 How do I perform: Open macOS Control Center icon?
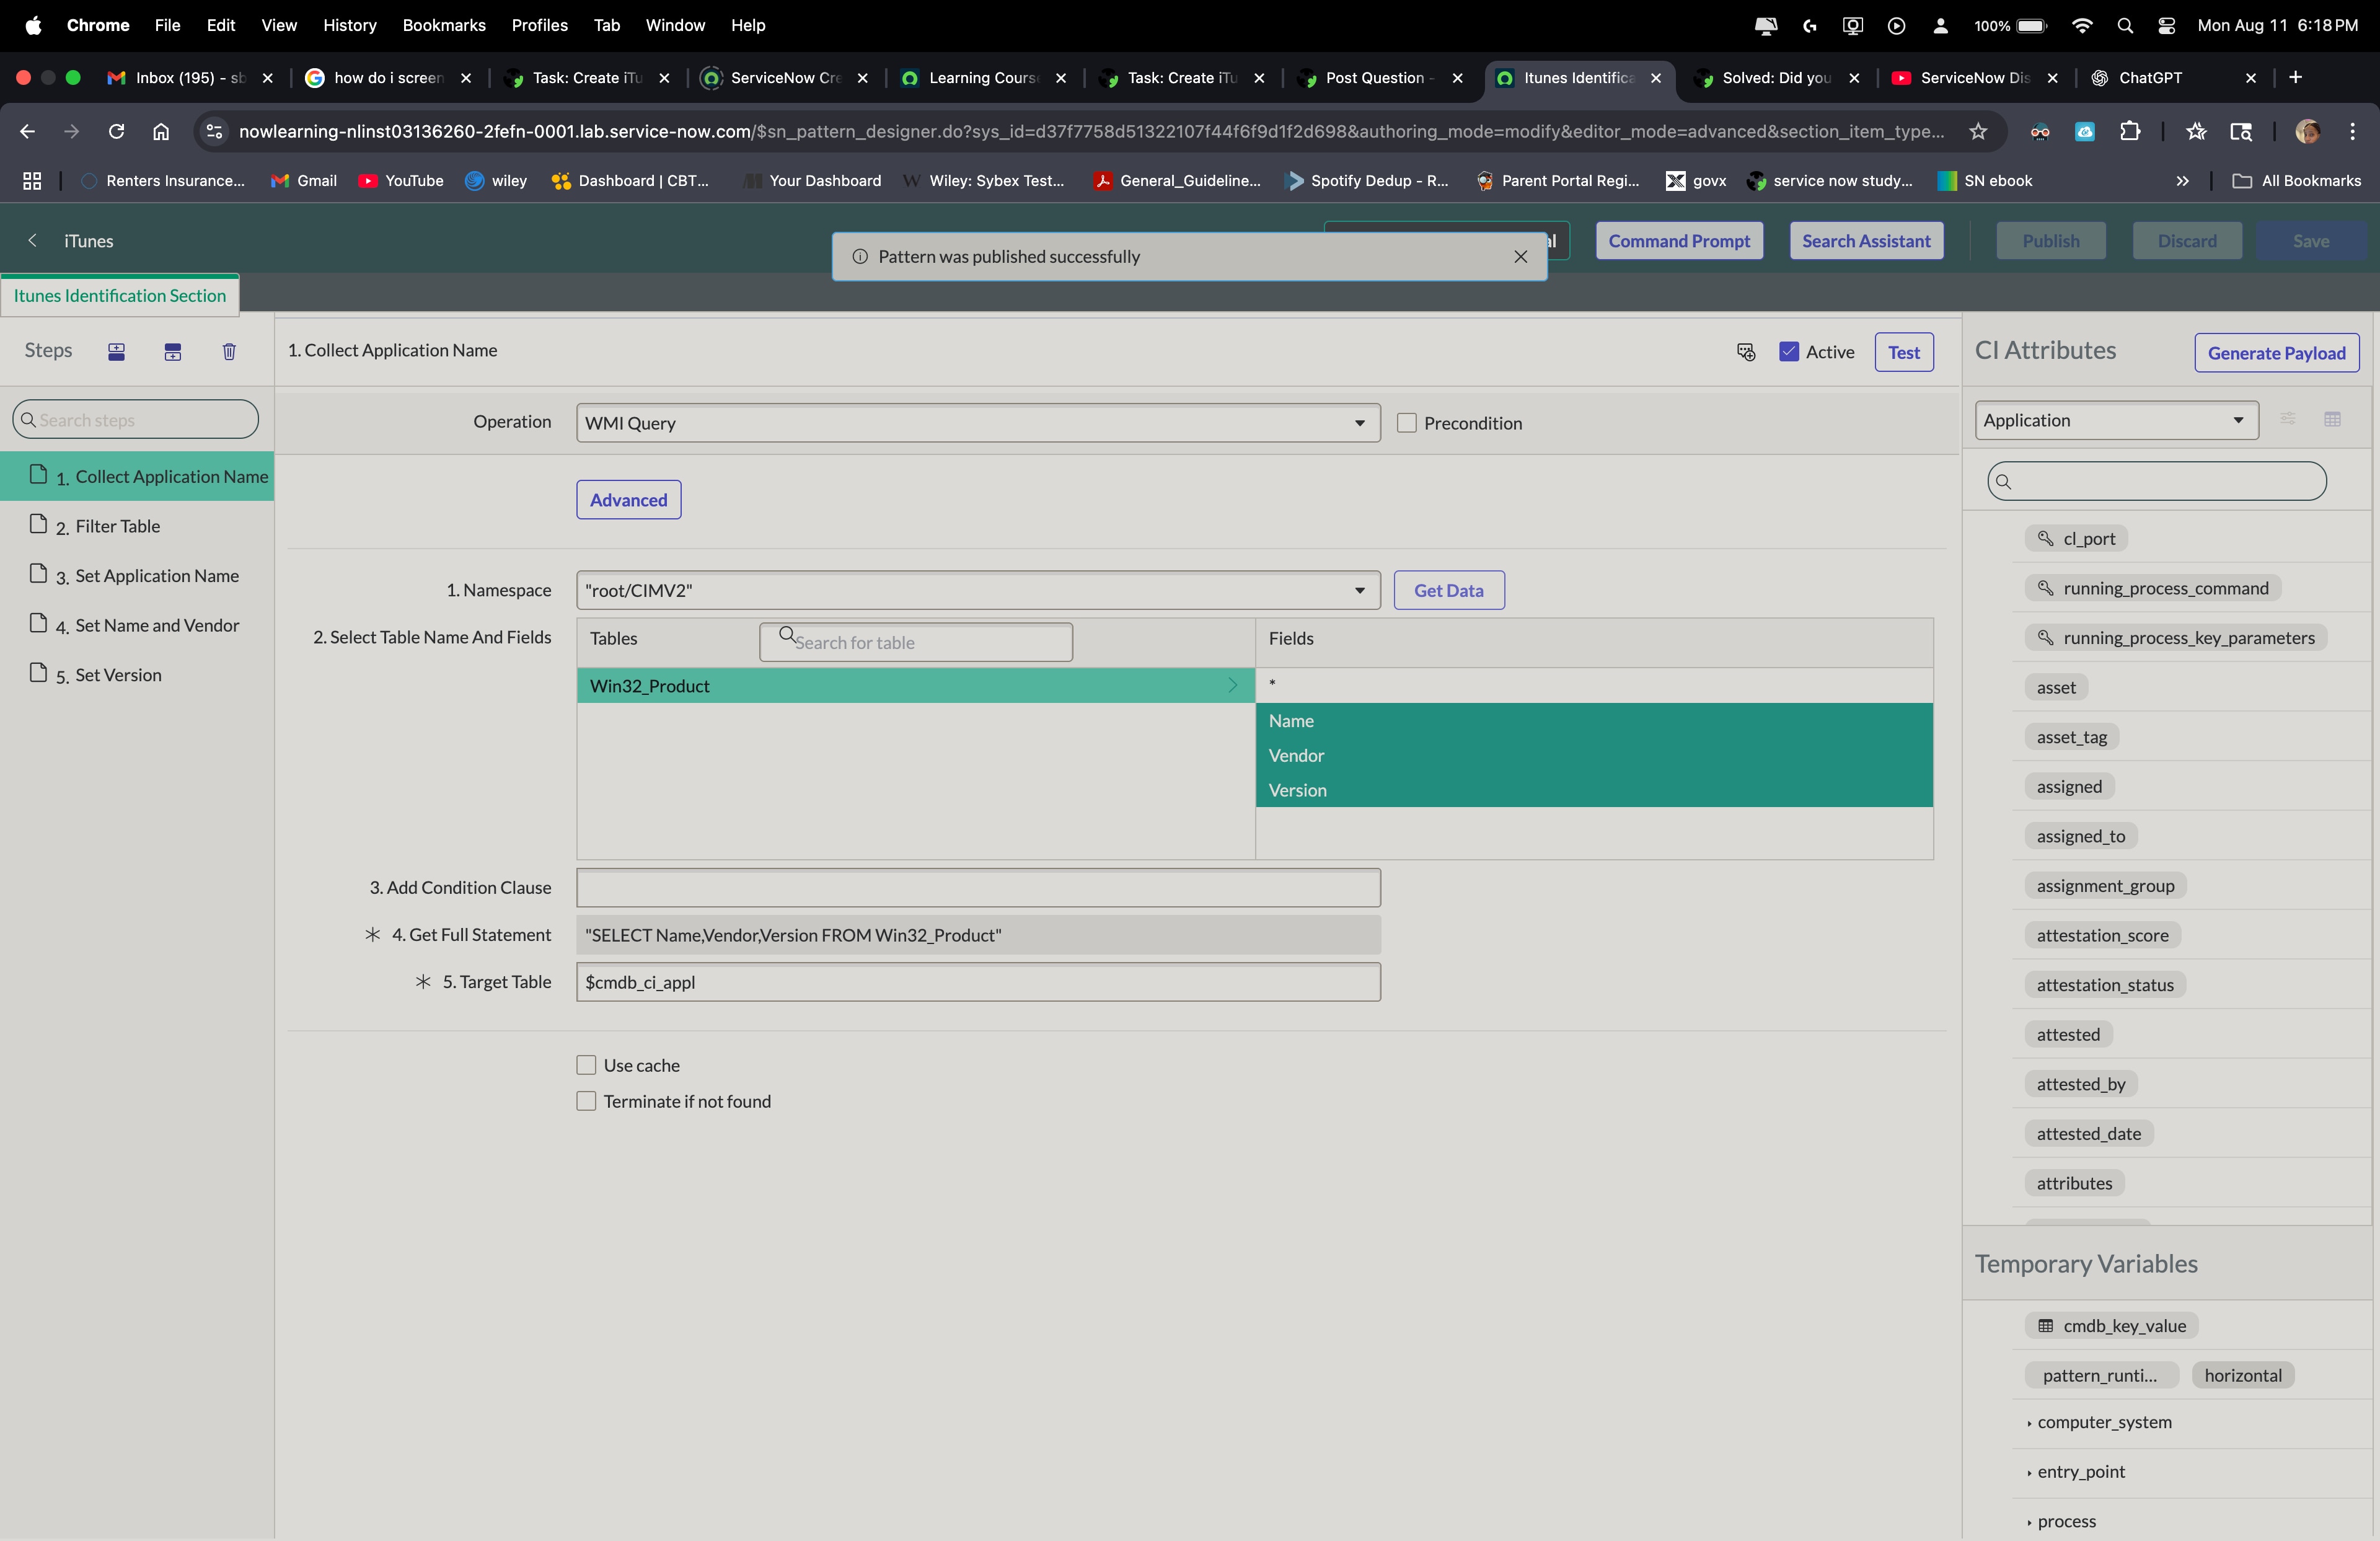point(2166,26)
